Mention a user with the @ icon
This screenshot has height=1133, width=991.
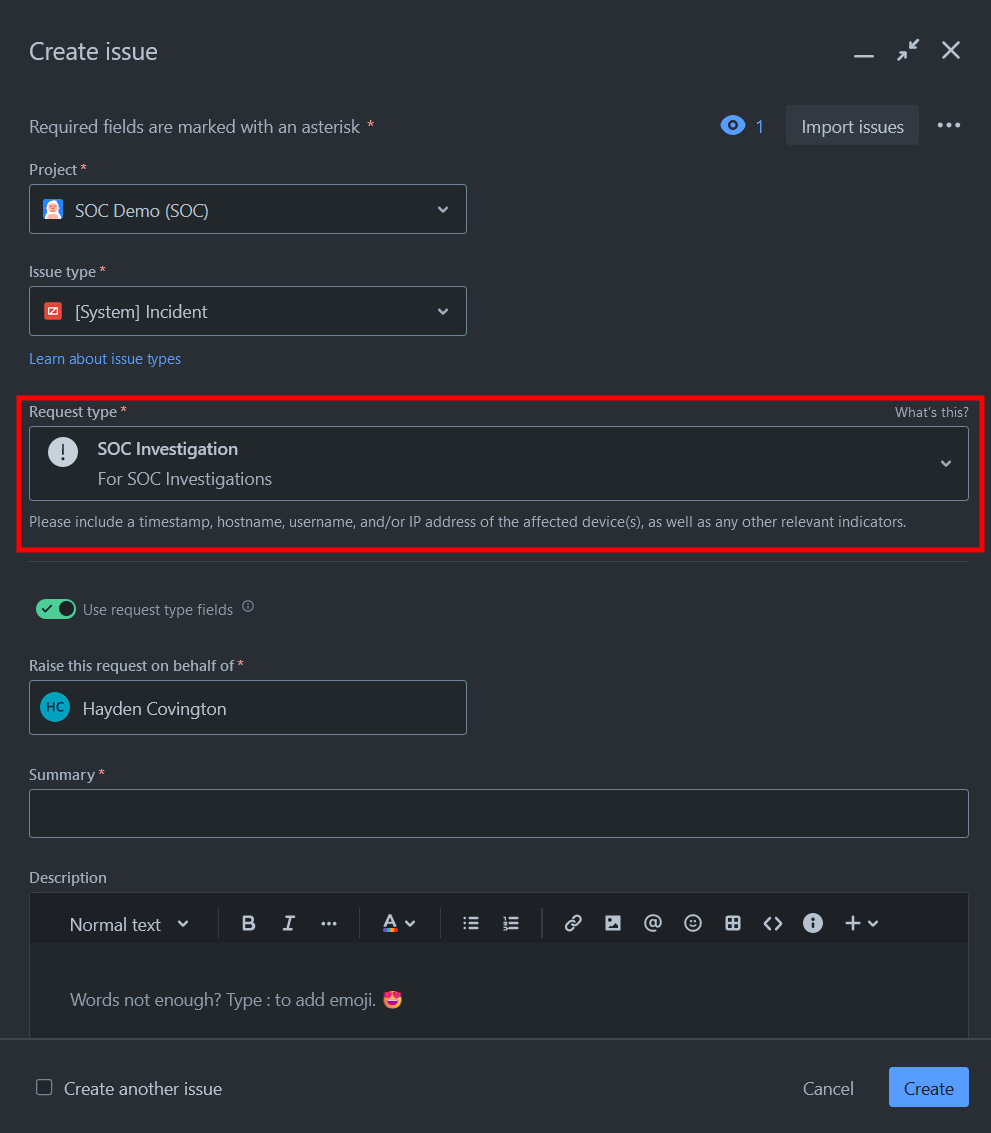653,924
